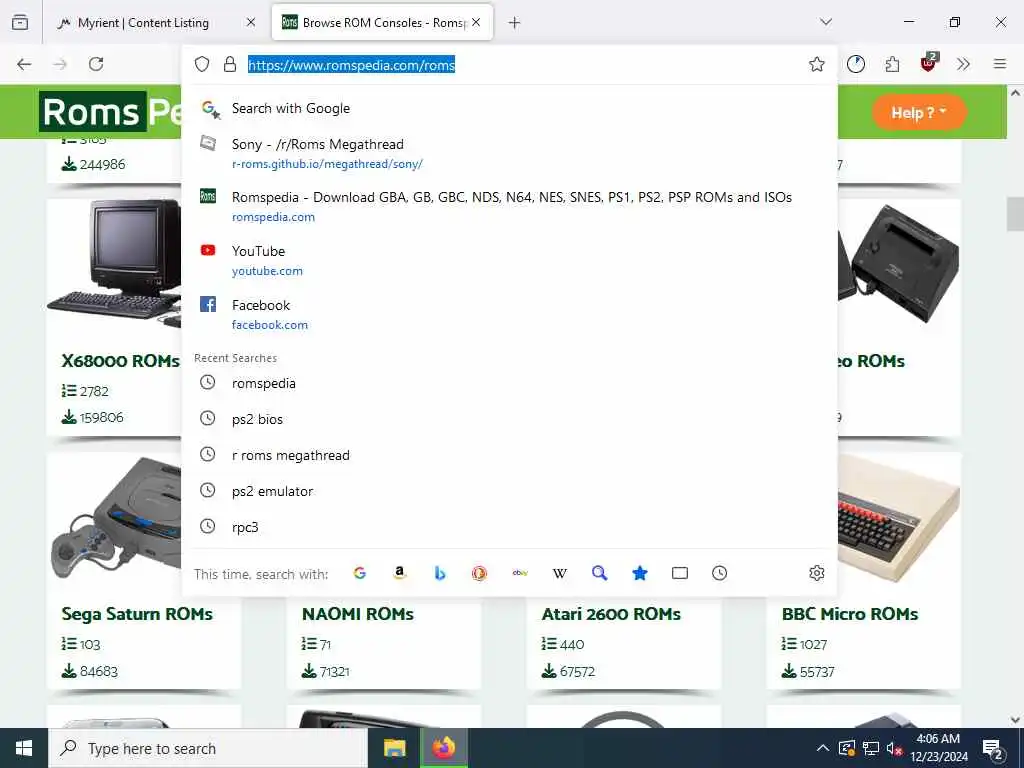The image size is (1024, 768).
Task: Expand the orange Help dropdown button
Action: click(x=920, y=112)
